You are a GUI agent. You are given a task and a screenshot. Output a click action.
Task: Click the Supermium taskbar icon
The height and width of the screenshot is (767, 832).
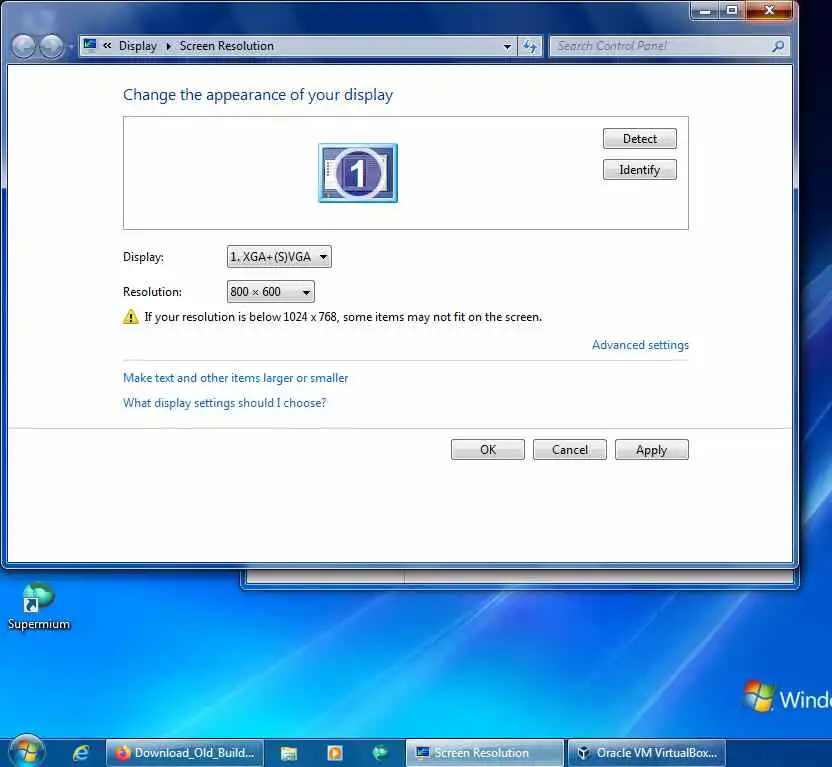[x=380, y=753]
